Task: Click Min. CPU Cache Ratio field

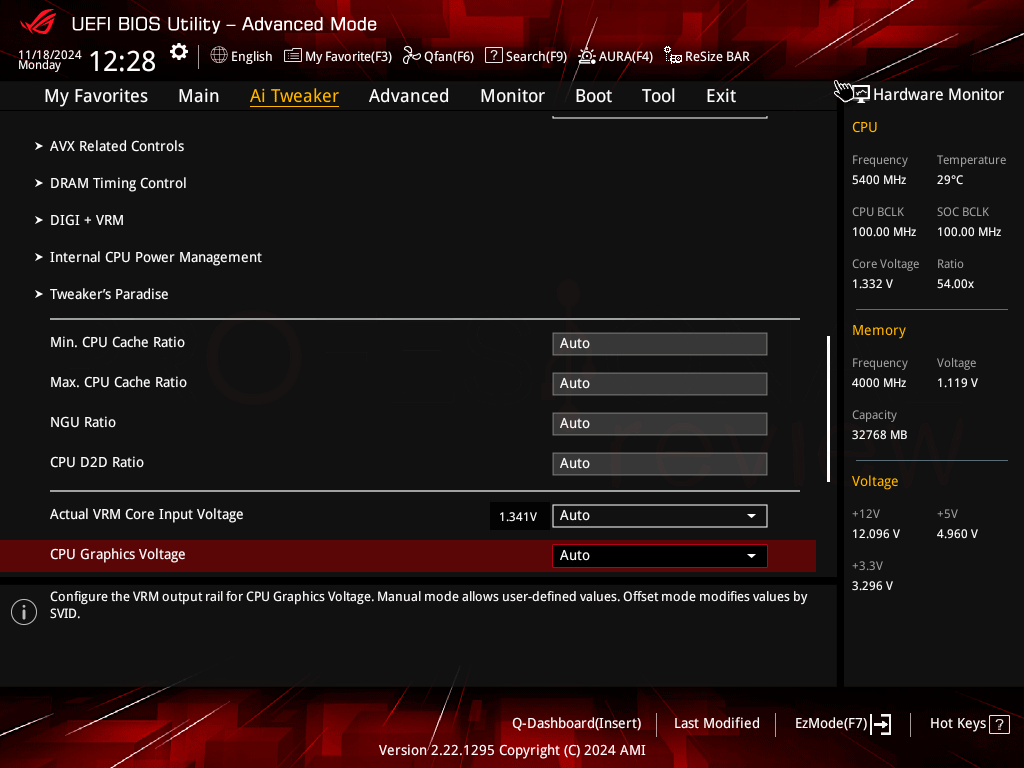Action: 660,344
